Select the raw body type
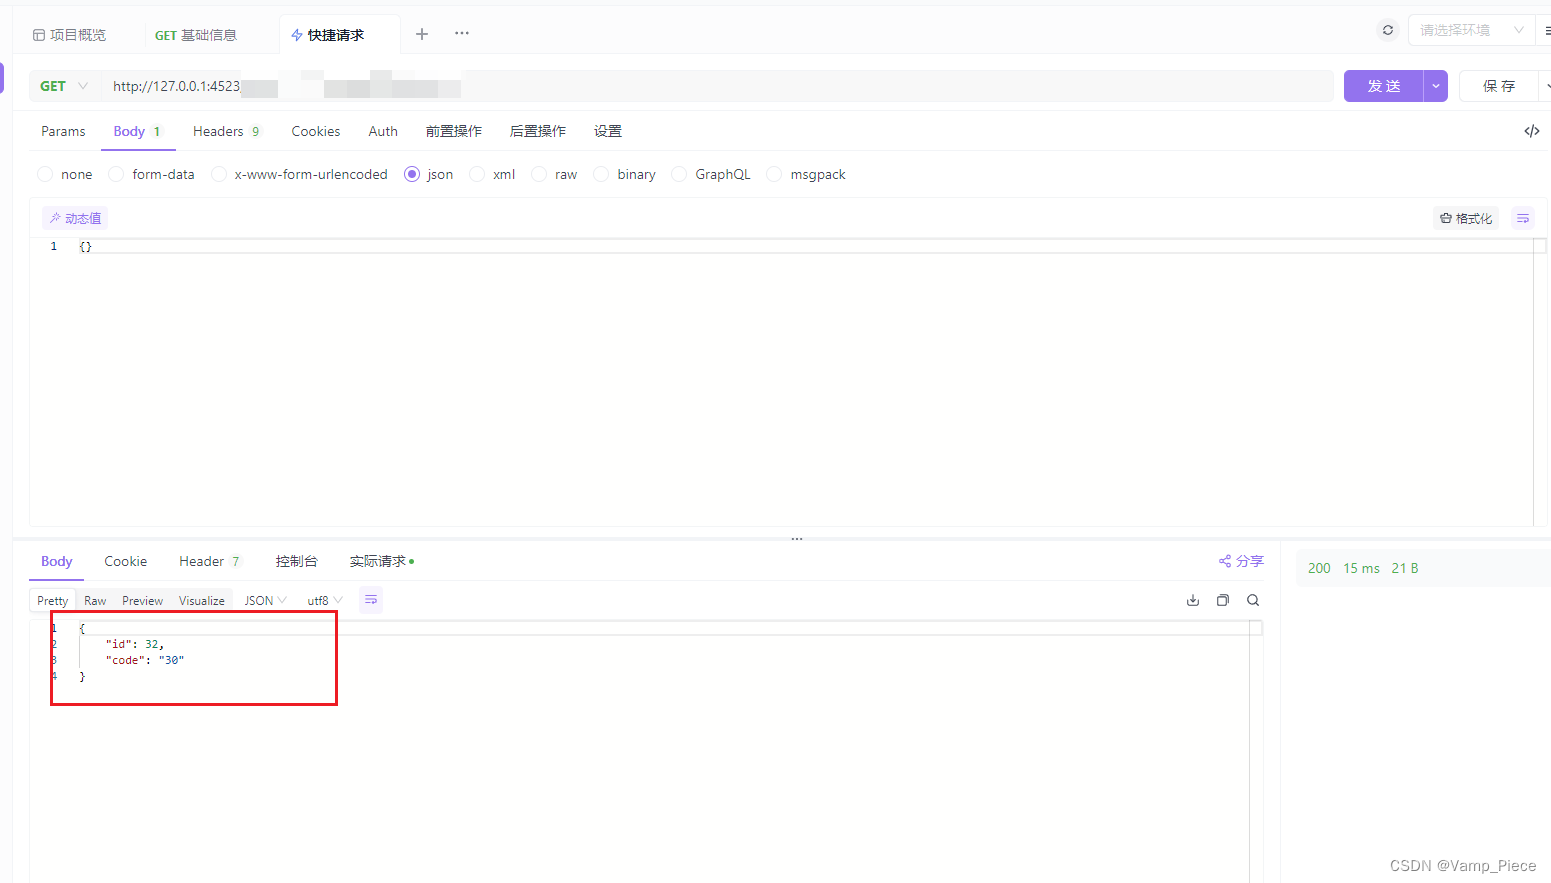The height and width of the screenshot is (883, 1551). pos(554,174)
